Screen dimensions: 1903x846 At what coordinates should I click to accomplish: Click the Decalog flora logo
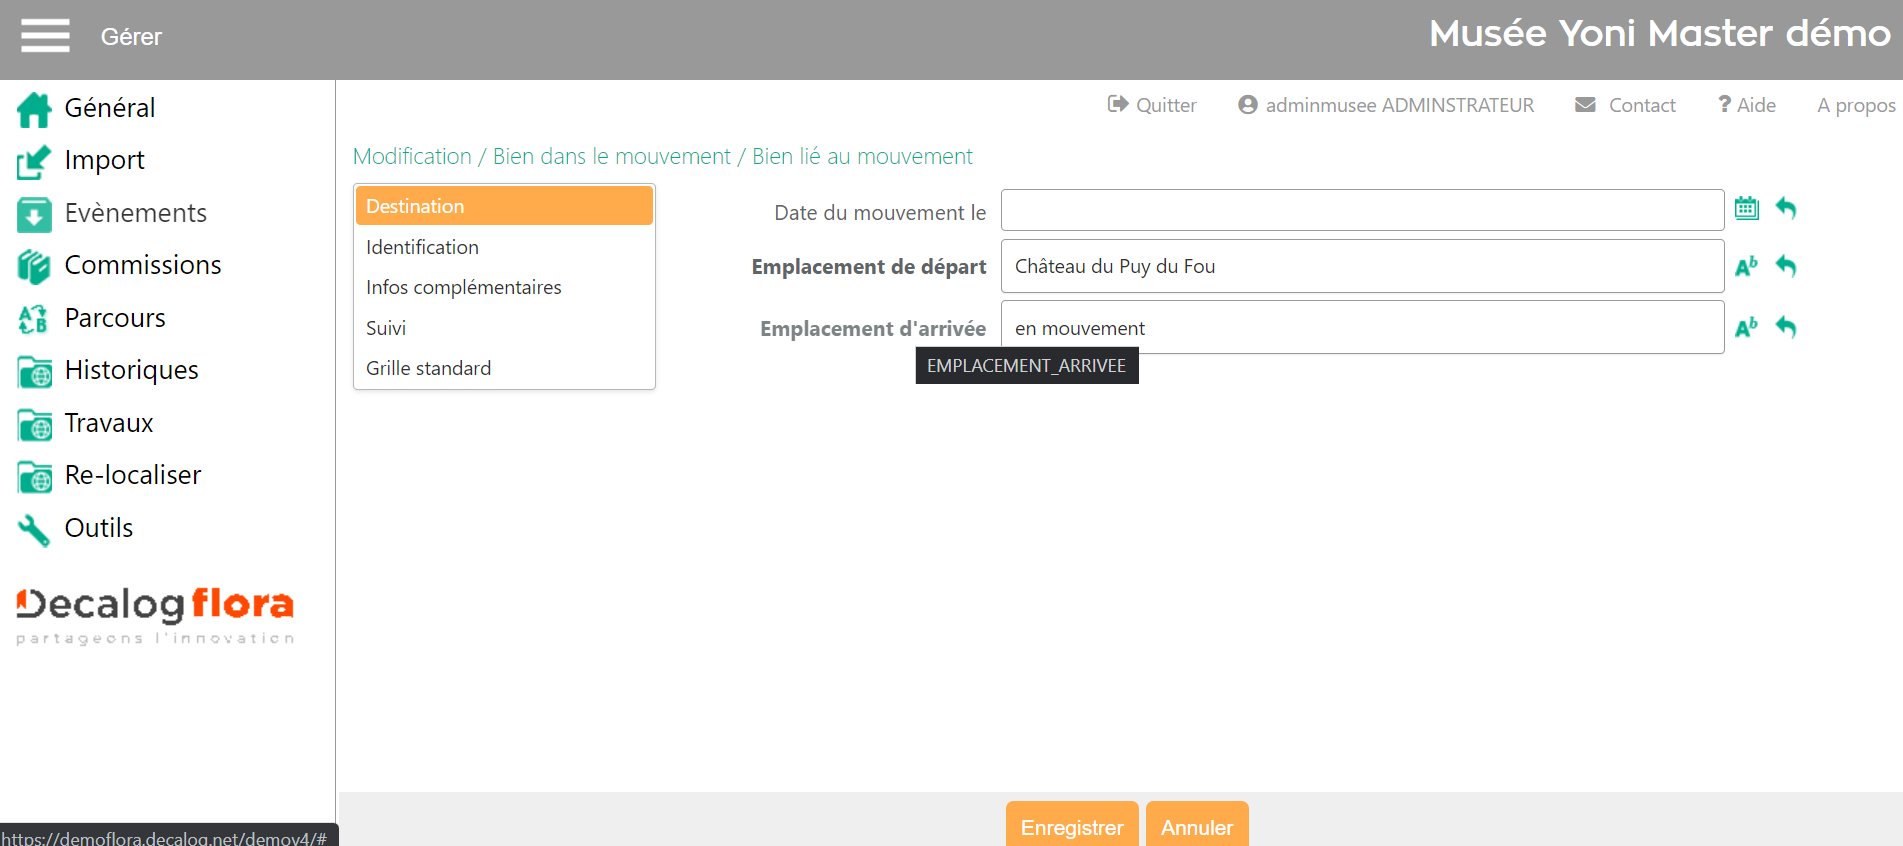tap(155, 615)
